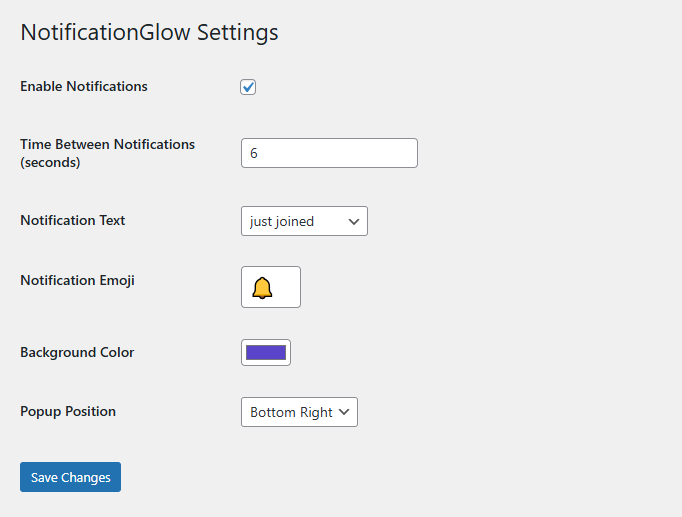This screenshot has width=682, height=517.
Task: Toggle the Enable Notifications checkbox
Action: click(x=248, y=87)
